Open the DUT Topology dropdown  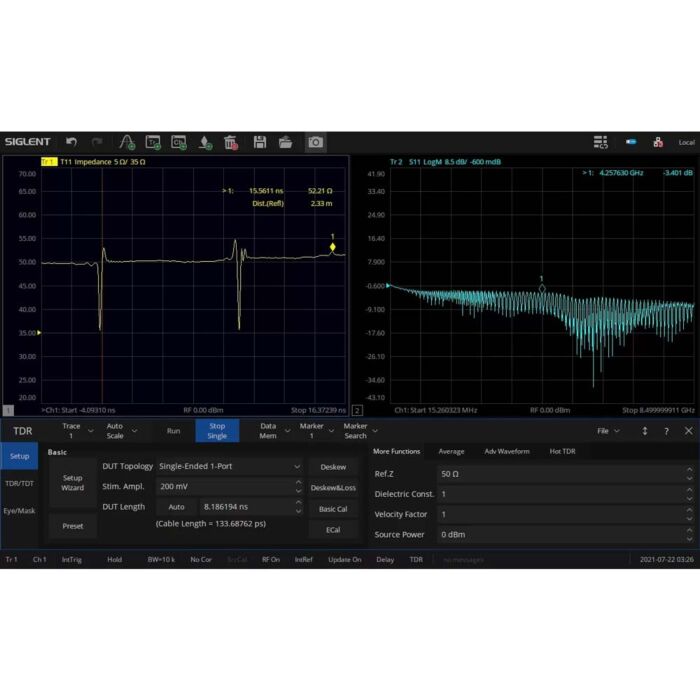[x=229, y=466]
